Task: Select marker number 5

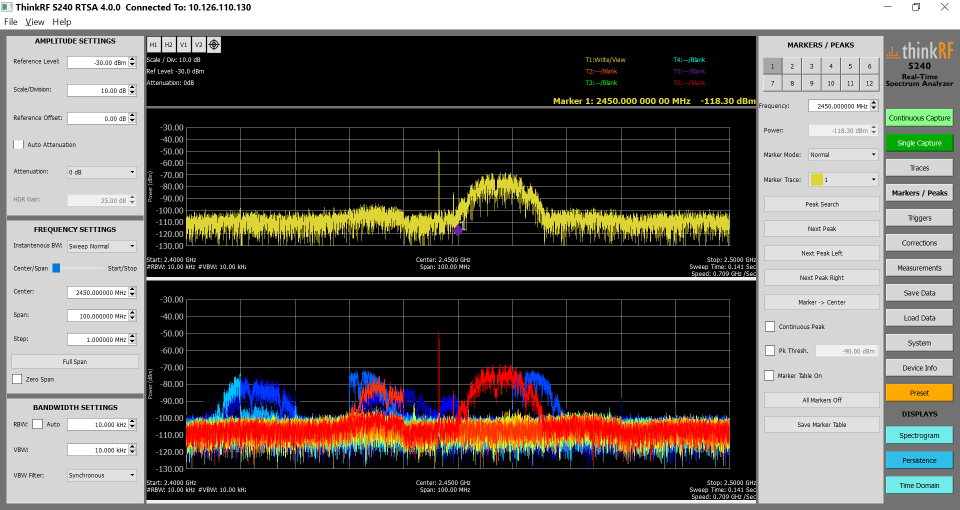Action: (x=851, y=66)
